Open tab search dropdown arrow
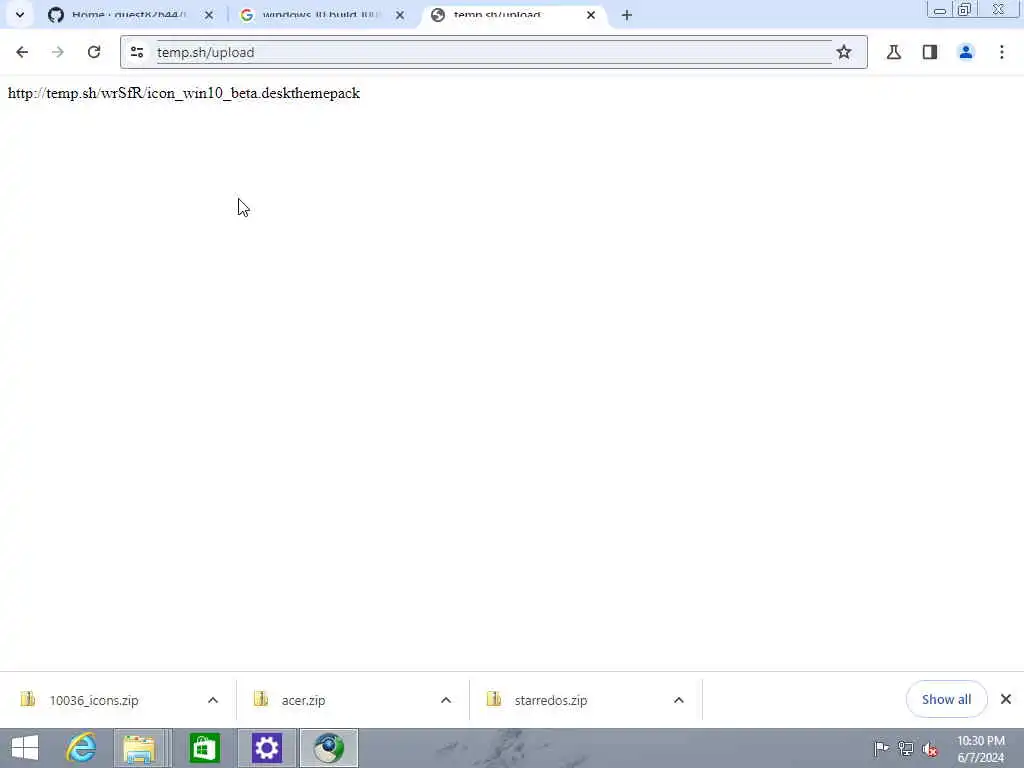This screenshot has height=768, width=1024. pos(20,14)
